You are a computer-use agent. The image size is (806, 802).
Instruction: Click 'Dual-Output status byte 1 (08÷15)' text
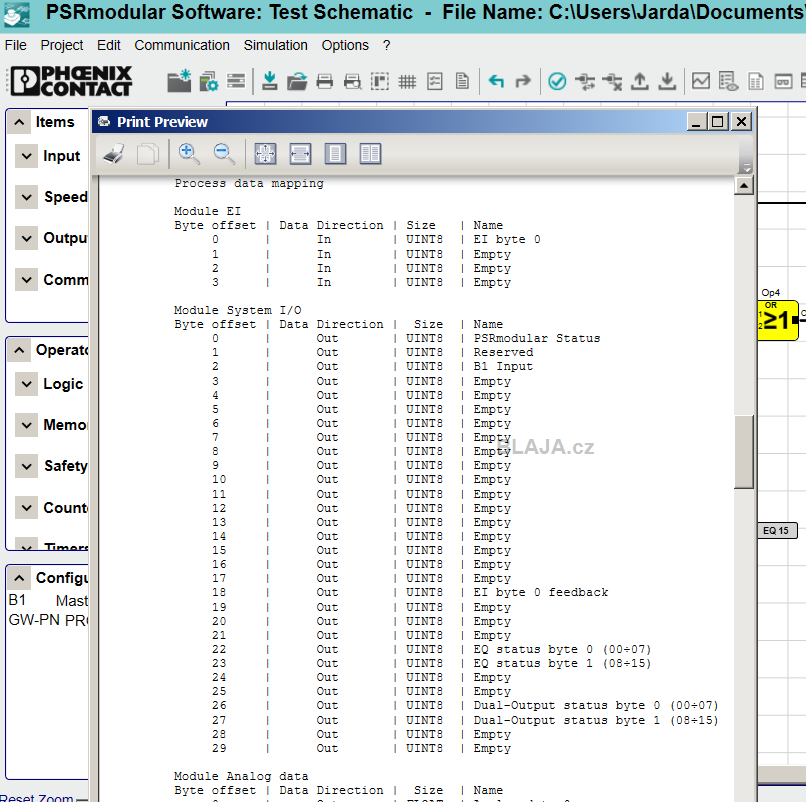(596, 720)
